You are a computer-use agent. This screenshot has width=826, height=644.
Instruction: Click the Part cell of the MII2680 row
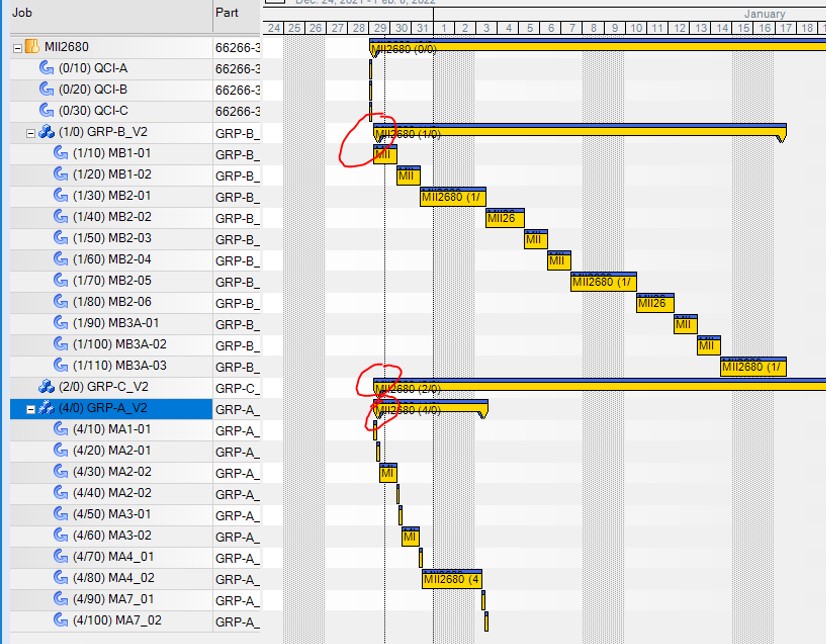(x=237, y=48)
